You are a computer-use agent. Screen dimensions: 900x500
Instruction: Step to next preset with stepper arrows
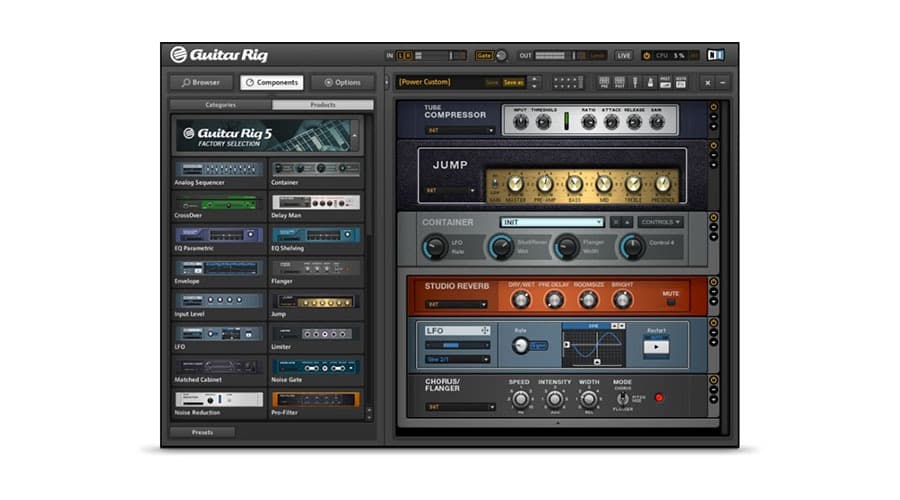pos(534,86)
